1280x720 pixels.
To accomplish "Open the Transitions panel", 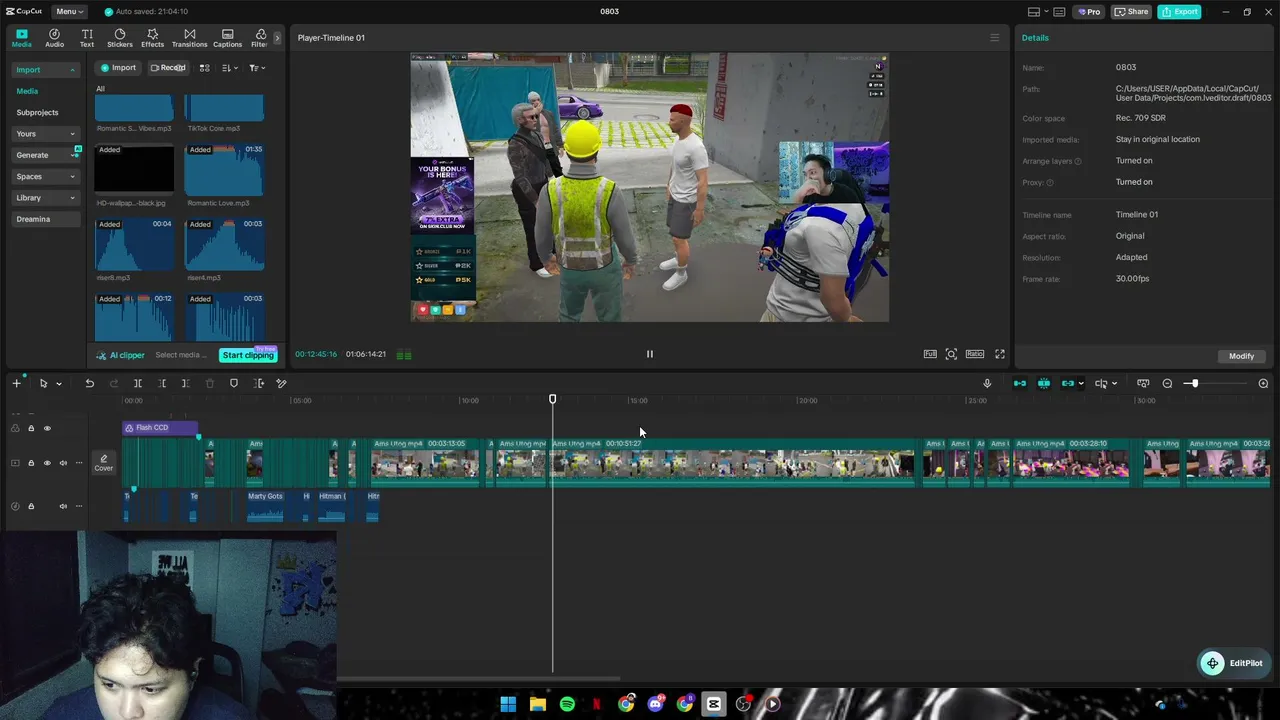I will click(189, 38).
